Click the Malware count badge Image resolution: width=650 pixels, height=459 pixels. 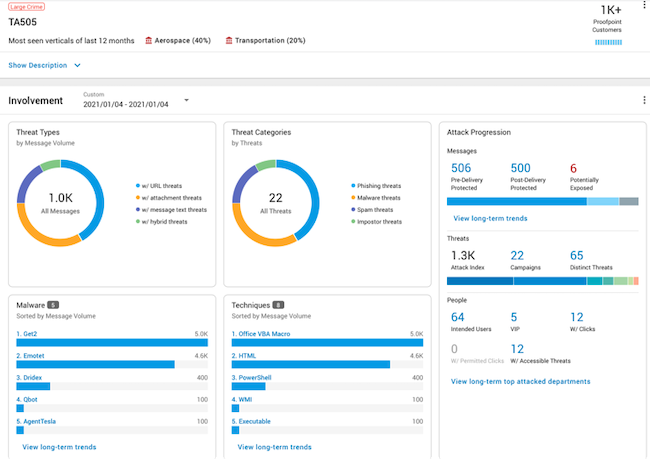coord(53,305)
